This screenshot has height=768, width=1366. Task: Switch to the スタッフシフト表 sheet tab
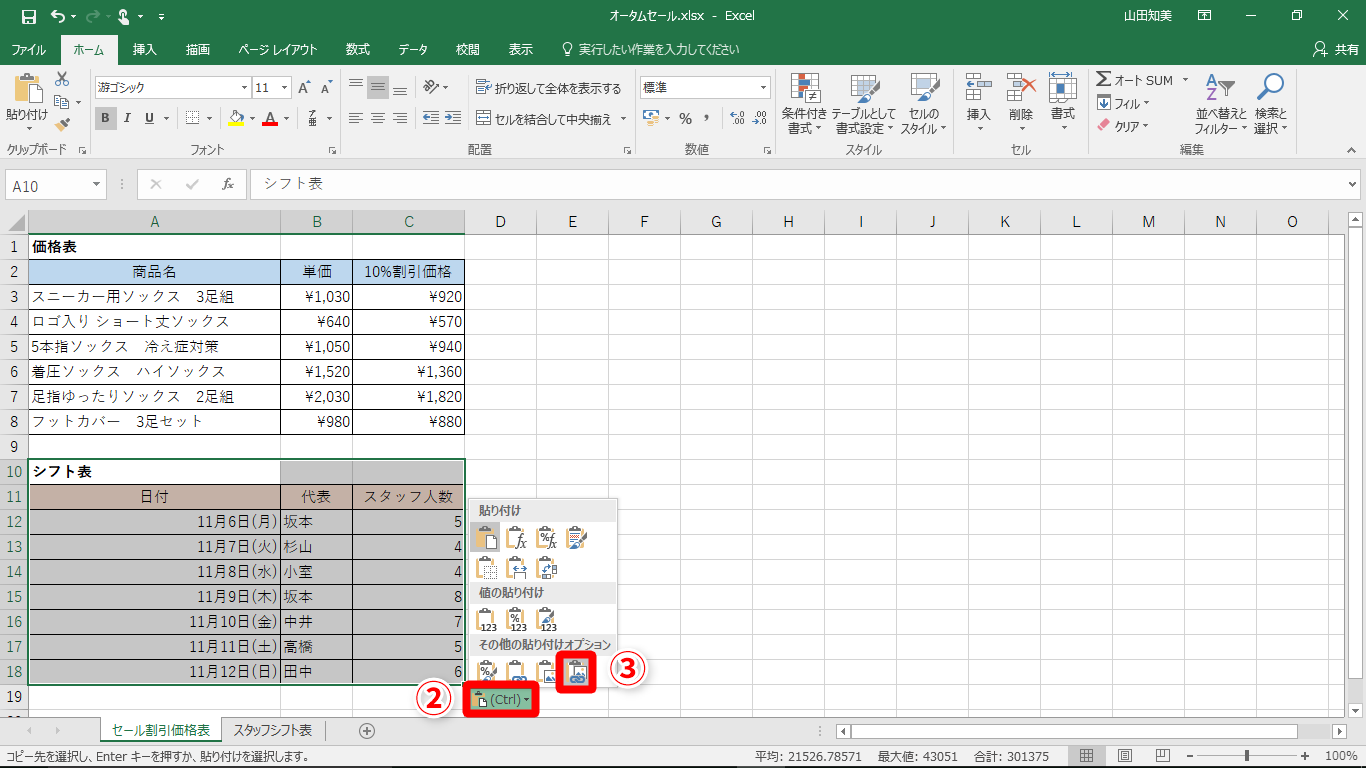click(x=273, y=731)
